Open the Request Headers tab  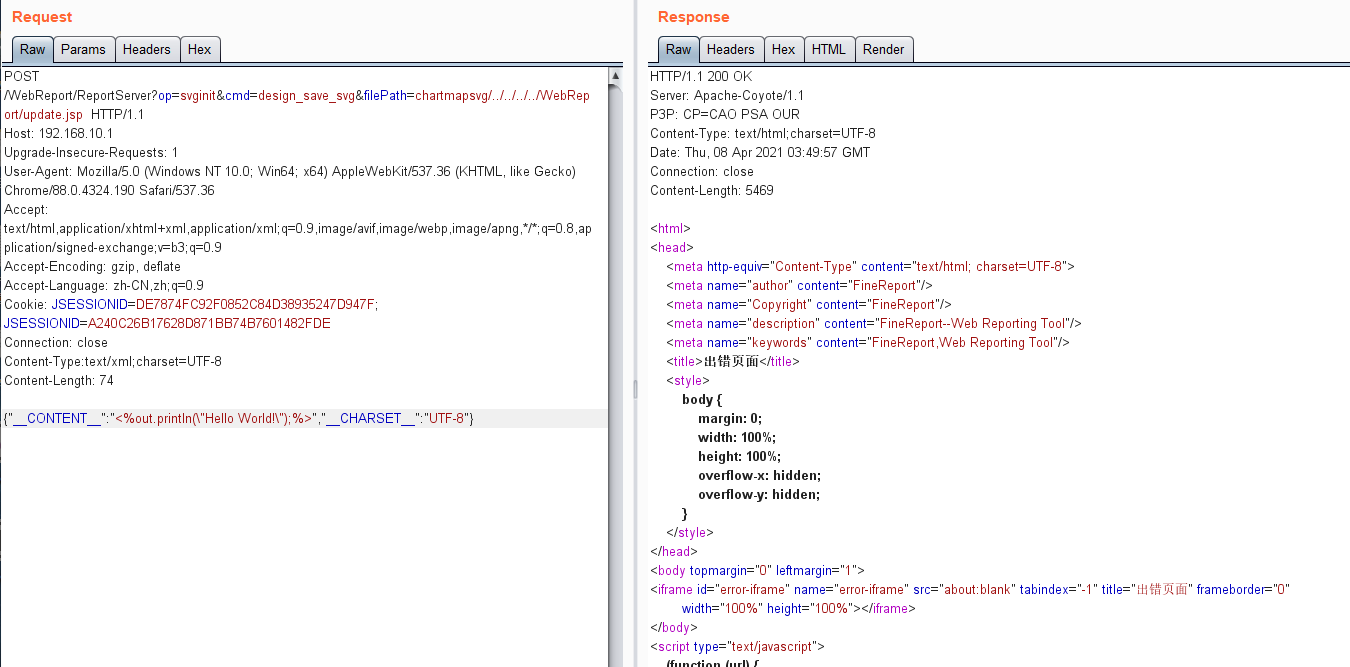click(x=147, y=49)
